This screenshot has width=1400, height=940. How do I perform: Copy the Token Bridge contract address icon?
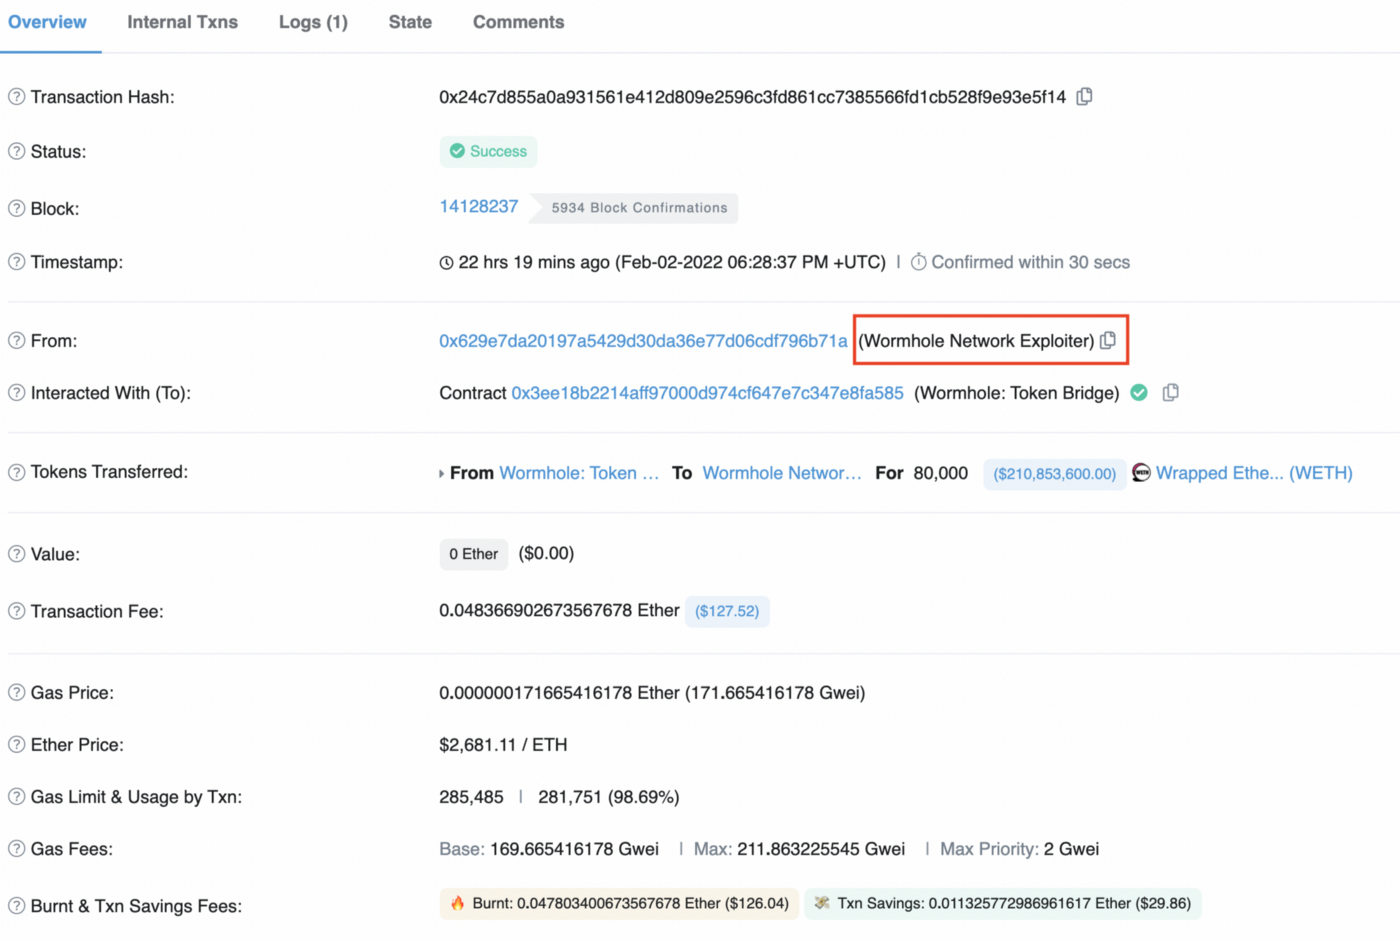1171,393
